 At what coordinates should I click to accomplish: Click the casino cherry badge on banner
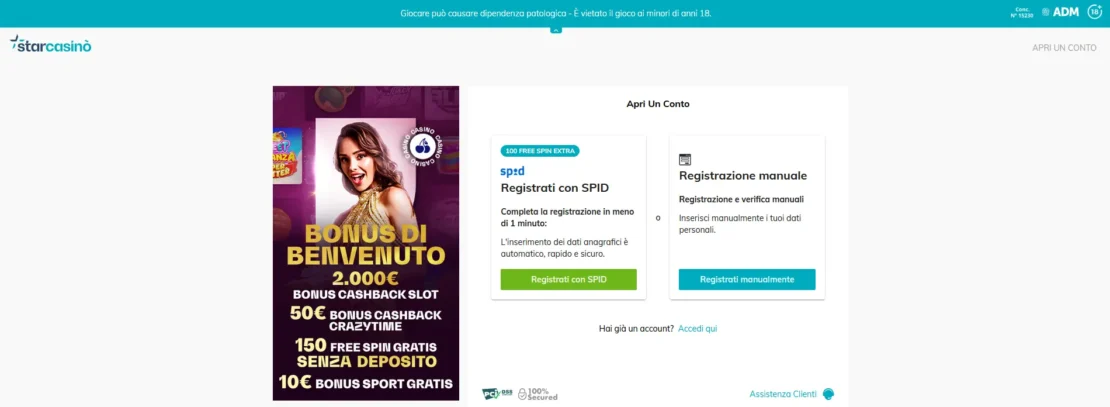[423, 147]
